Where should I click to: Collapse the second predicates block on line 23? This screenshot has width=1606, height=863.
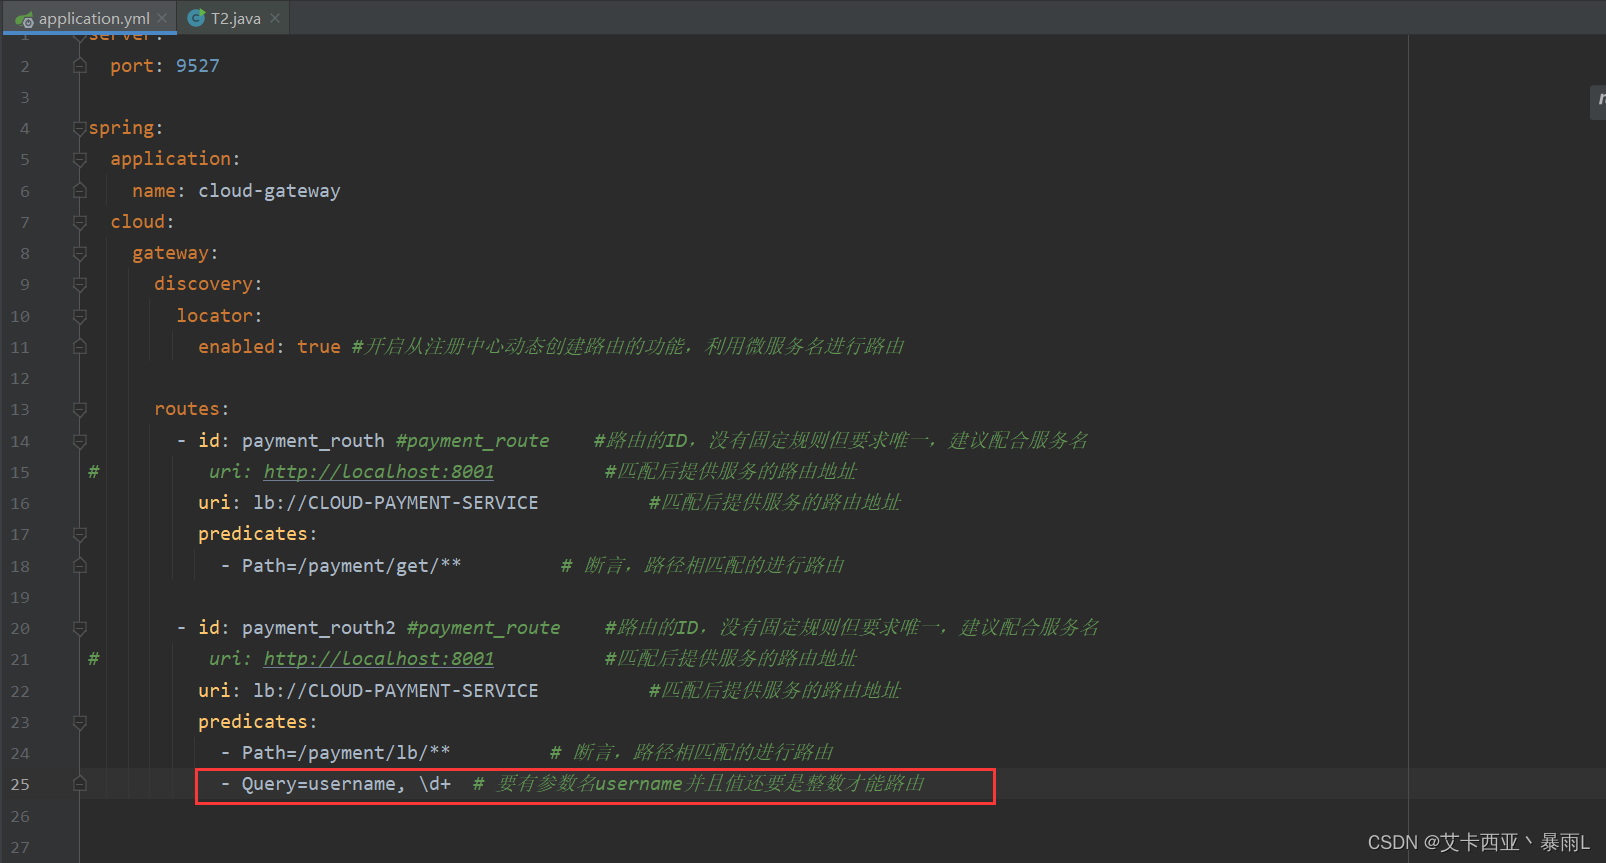coord(80,722)
